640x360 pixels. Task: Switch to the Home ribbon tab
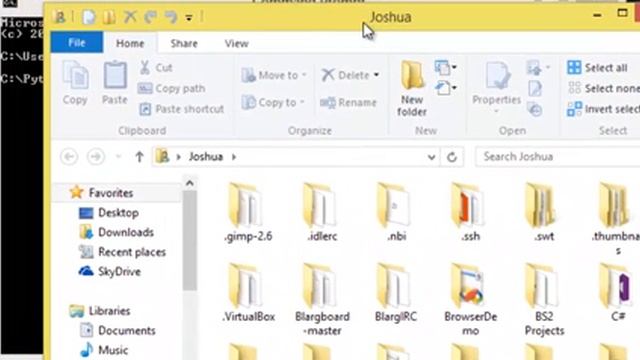coord(130,43)
